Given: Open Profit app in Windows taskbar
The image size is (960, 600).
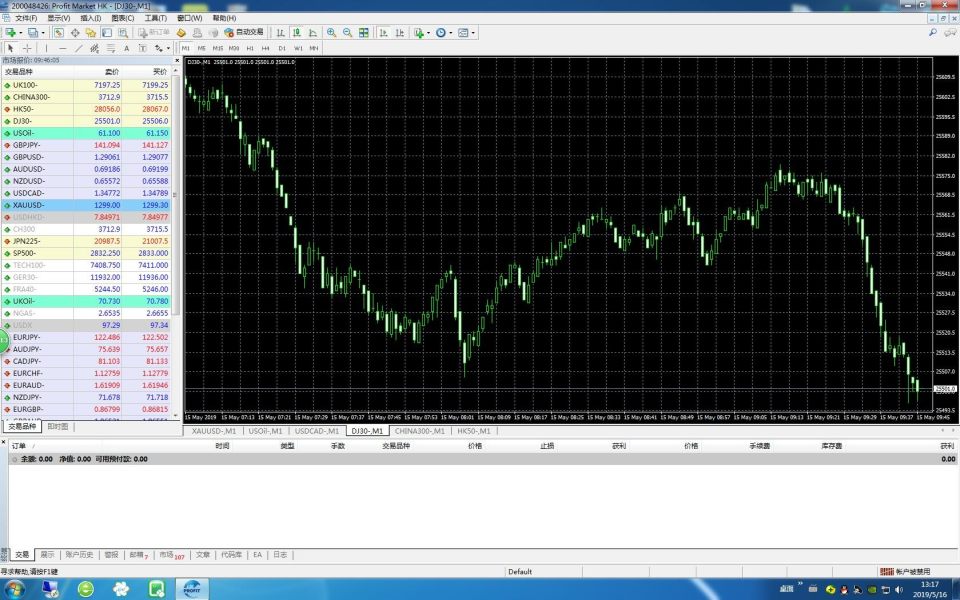Looking at the screenshot, I should point(192,589).
